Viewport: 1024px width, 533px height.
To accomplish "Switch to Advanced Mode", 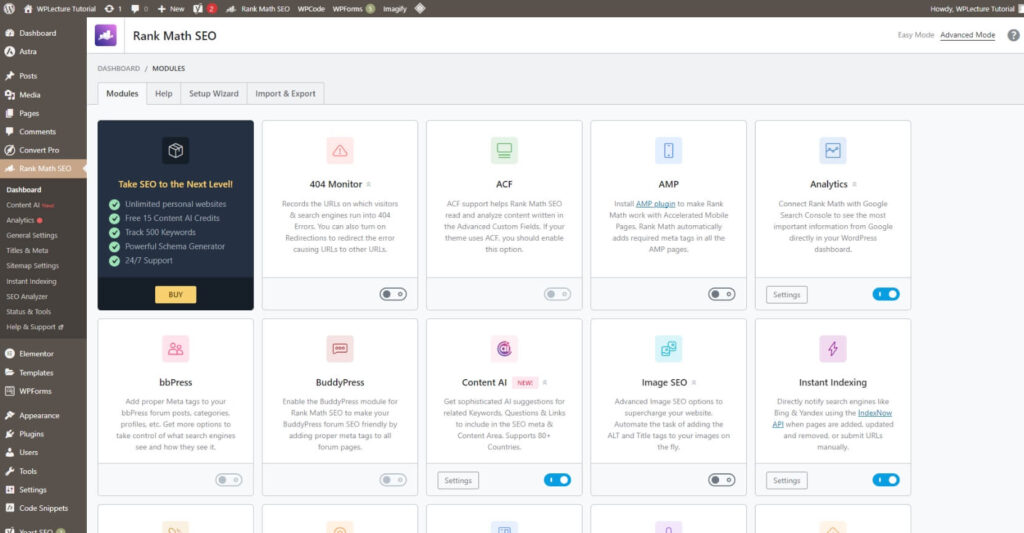I will click(x=968, y=35).
